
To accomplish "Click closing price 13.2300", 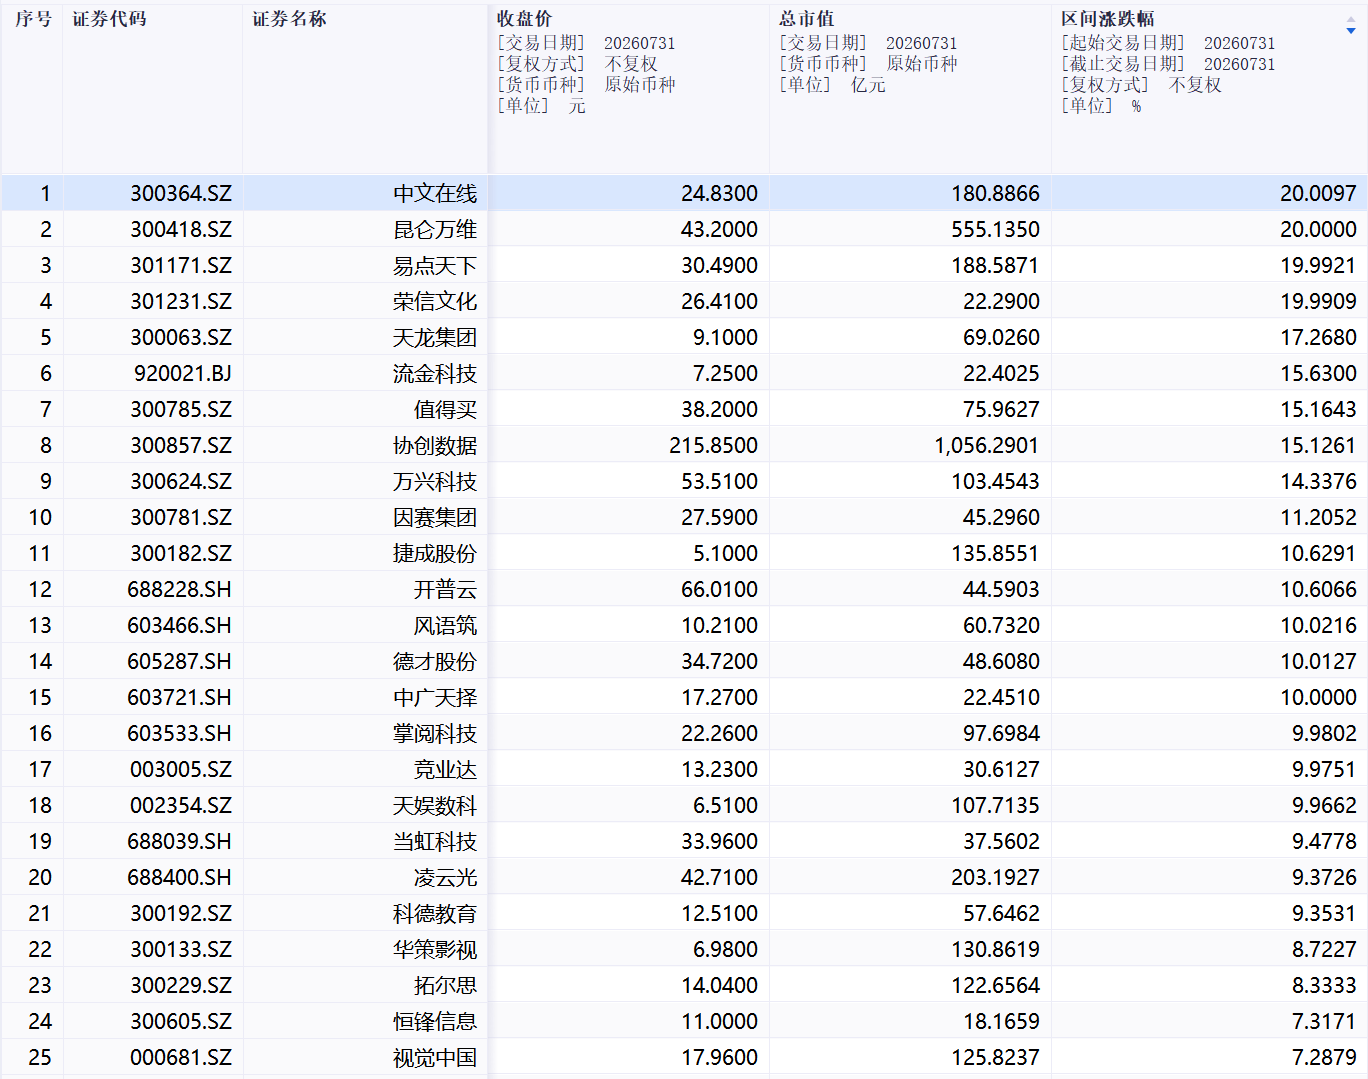I will pyautogui.click(x=720, y=769).
